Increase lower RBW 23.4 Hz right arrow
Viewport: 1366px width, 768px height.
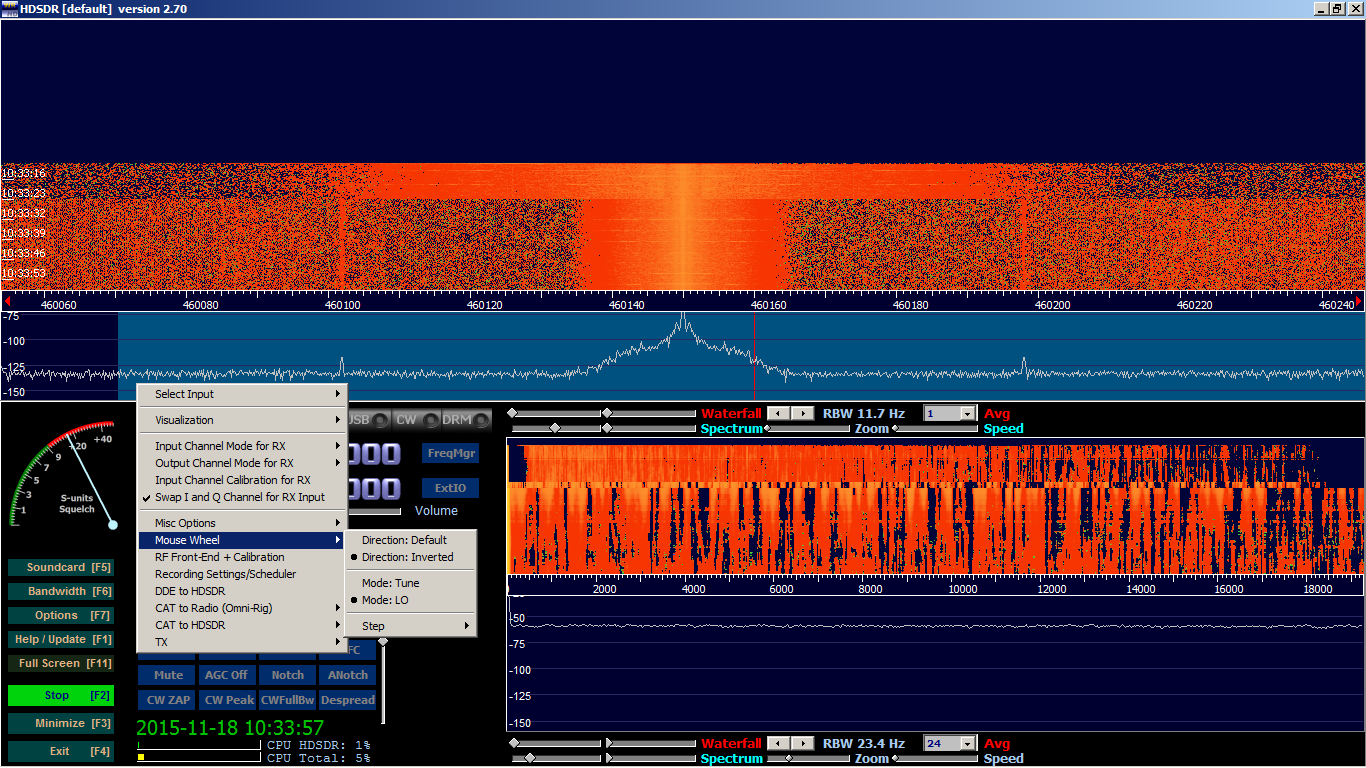coord(803,743)
